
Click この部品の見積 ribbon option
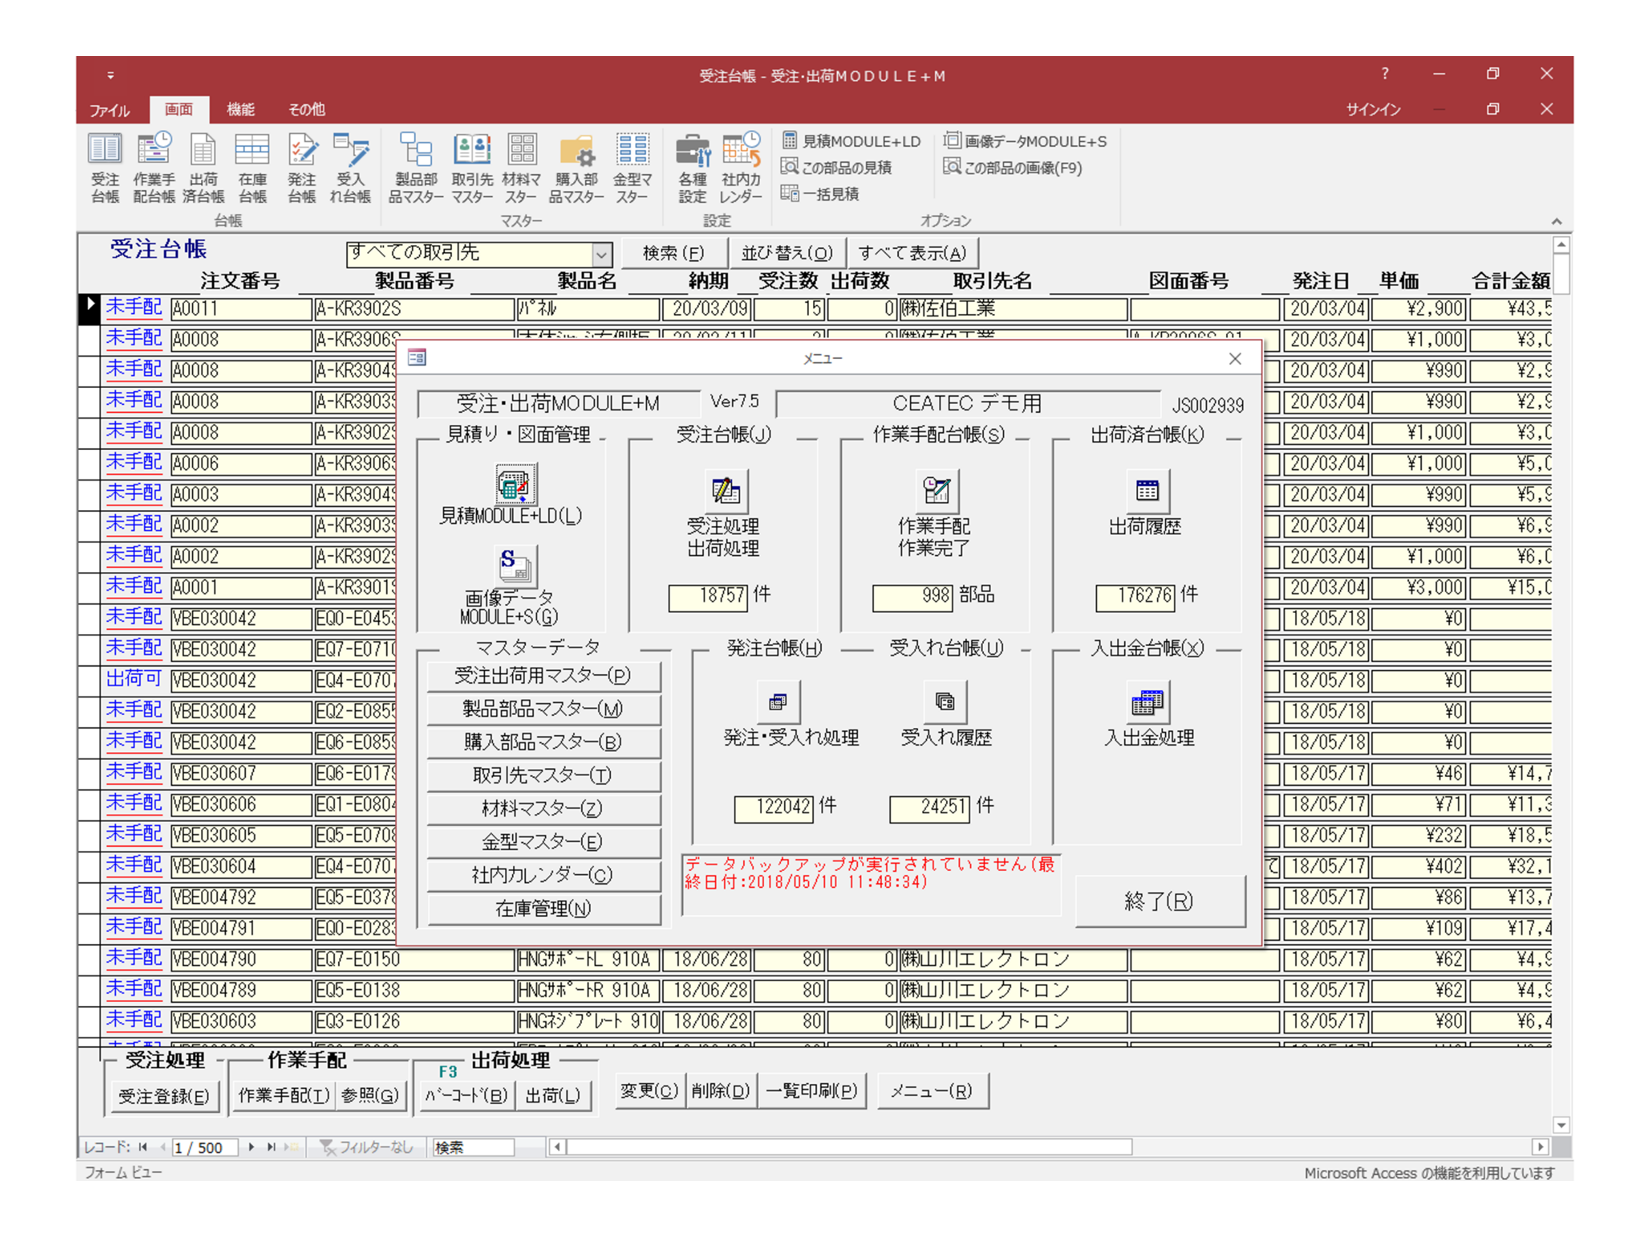836,167
